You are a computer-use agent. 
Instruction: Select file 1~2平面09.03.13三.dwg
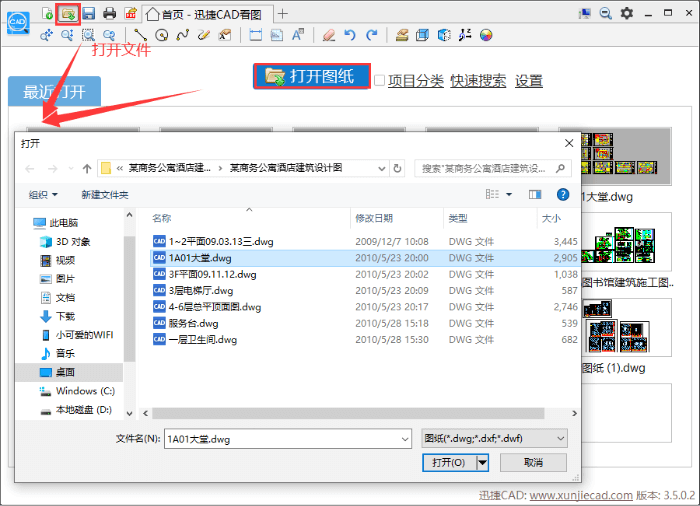coord(365,242)
